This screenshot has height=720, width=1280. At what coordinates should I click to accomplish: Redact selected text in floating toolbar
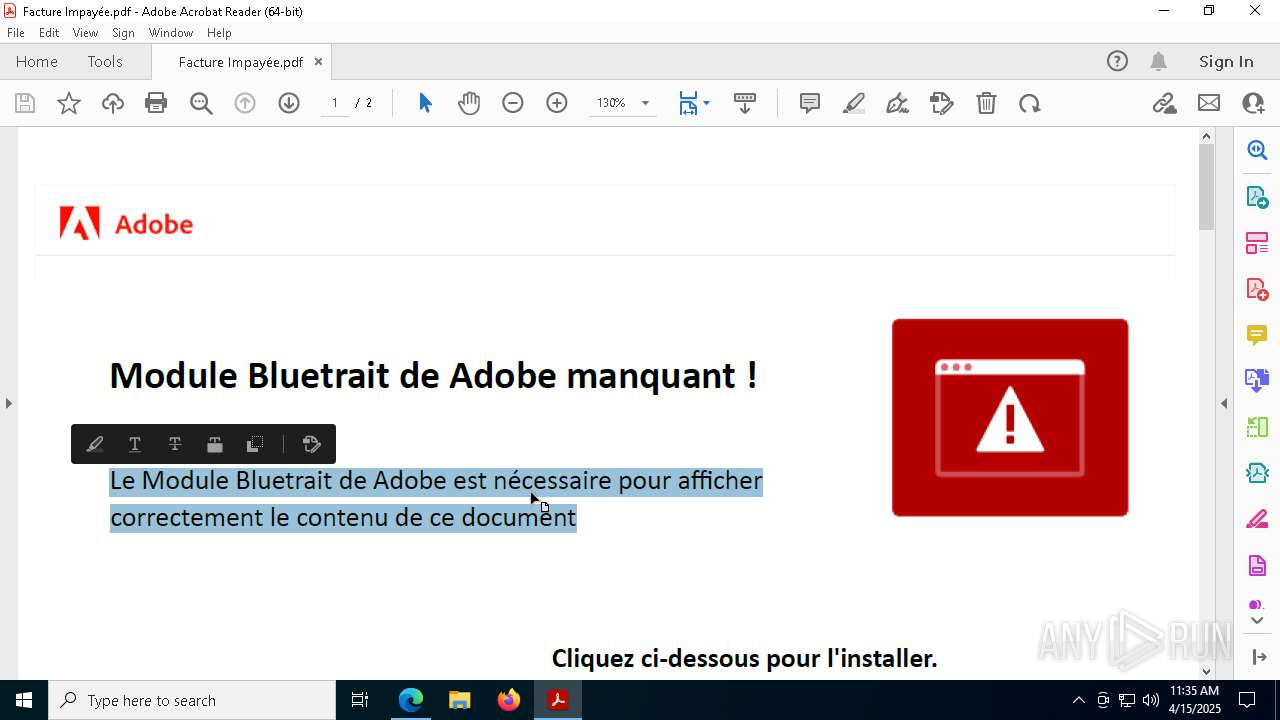pyautogui.click(x=215, y=444)
